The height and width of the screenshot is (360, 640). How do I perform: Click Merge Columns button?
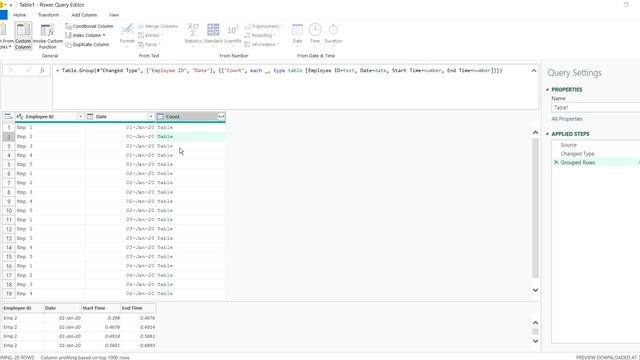click(x=158, y=26)
